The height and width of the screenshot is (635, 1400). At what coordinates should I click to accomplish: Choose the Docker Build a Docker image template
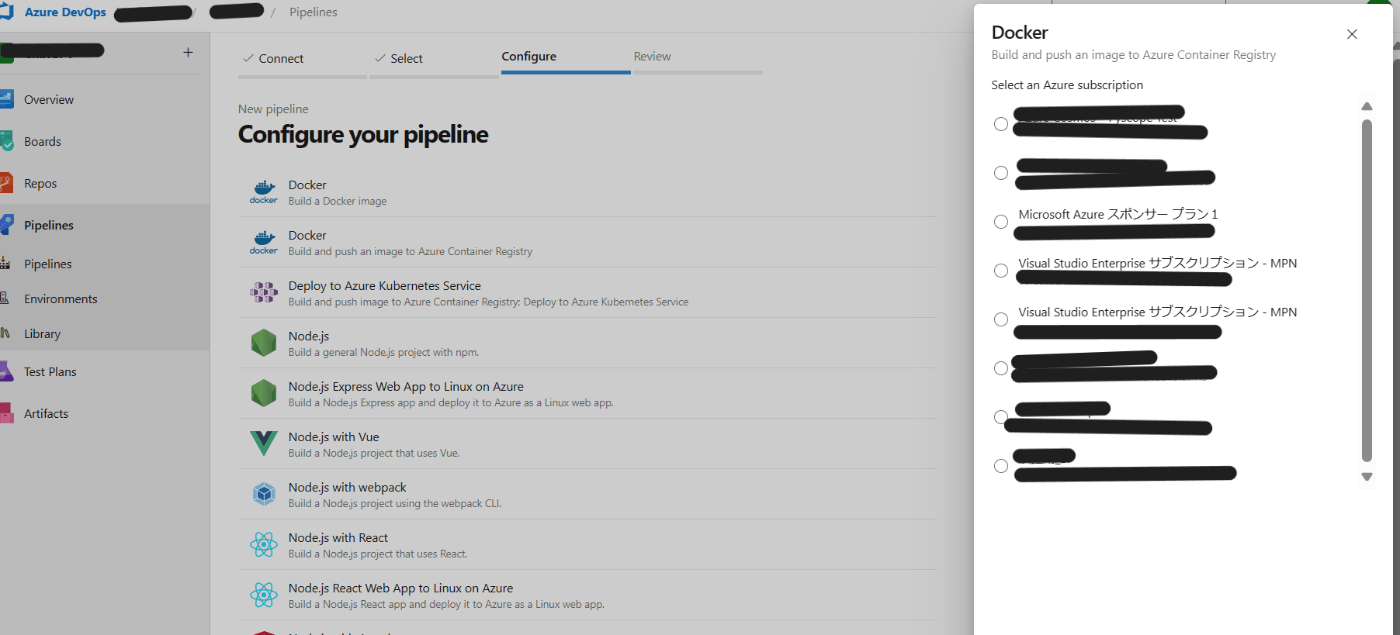(588, 192)
